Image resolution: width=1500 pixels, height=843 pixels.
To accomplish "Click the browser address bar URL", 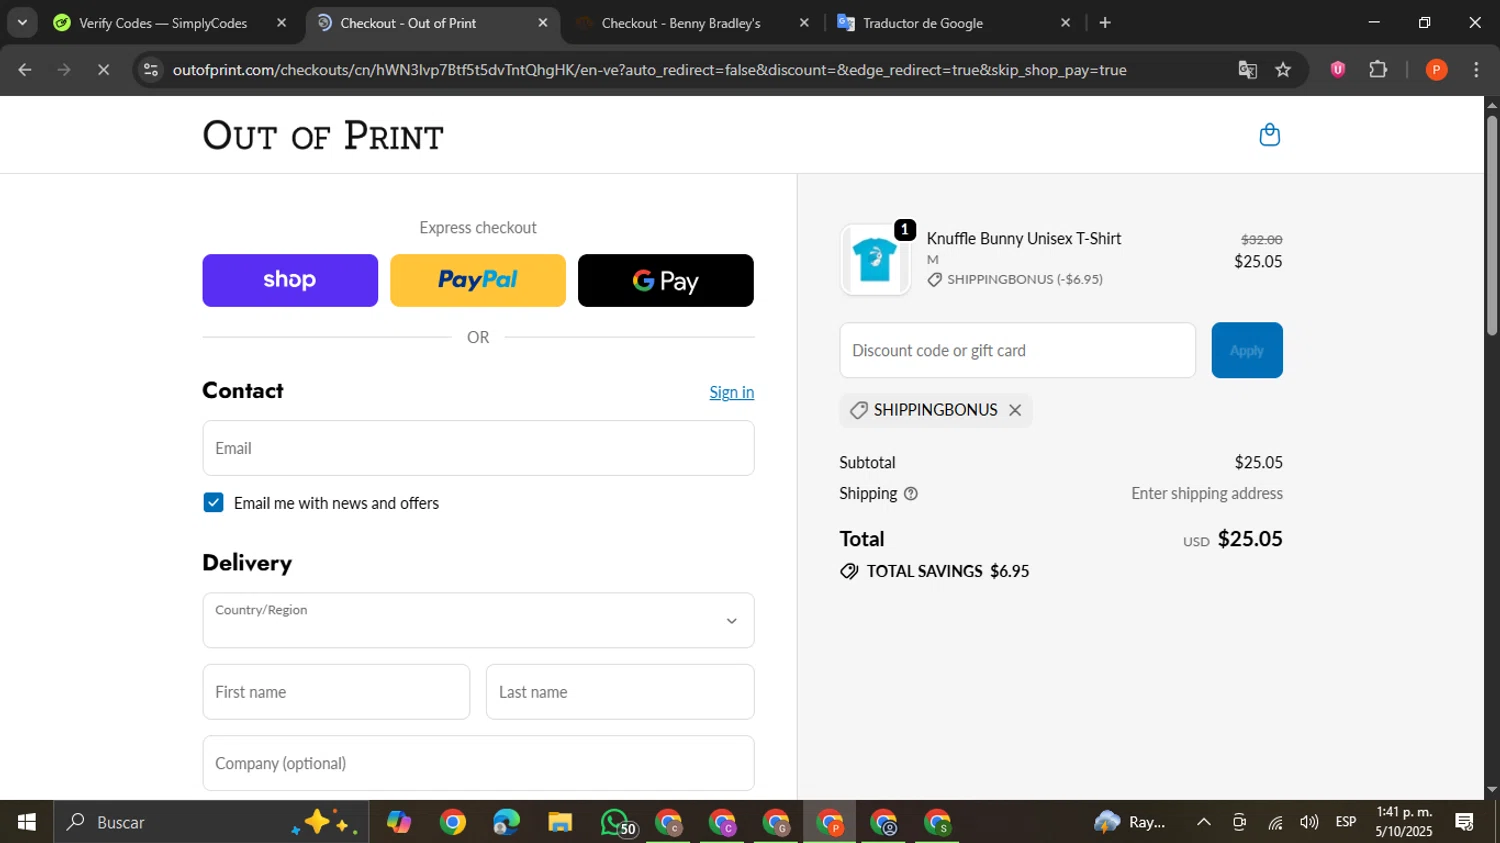I will tap(650, 70).
